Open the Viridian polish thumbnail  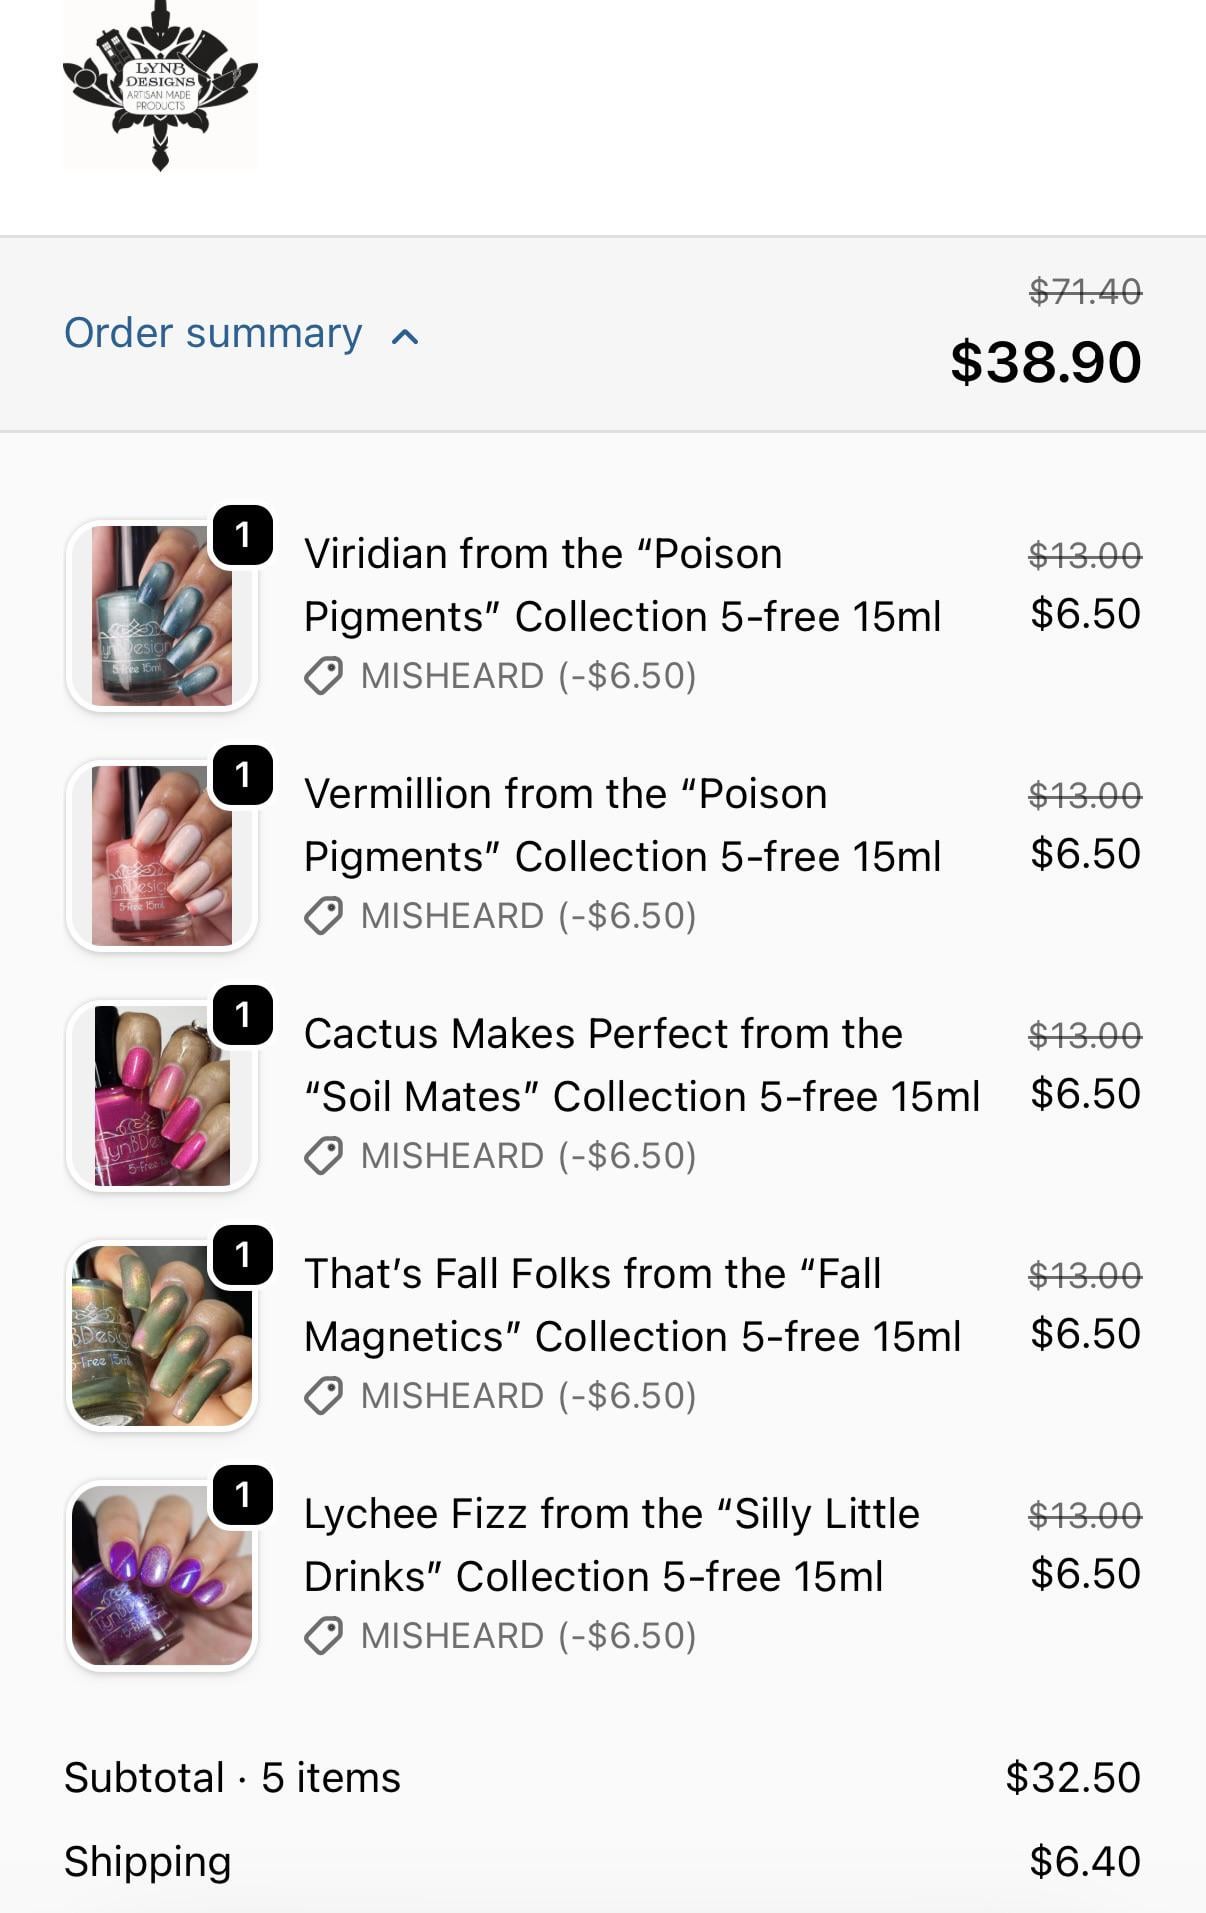coord(162,616)
